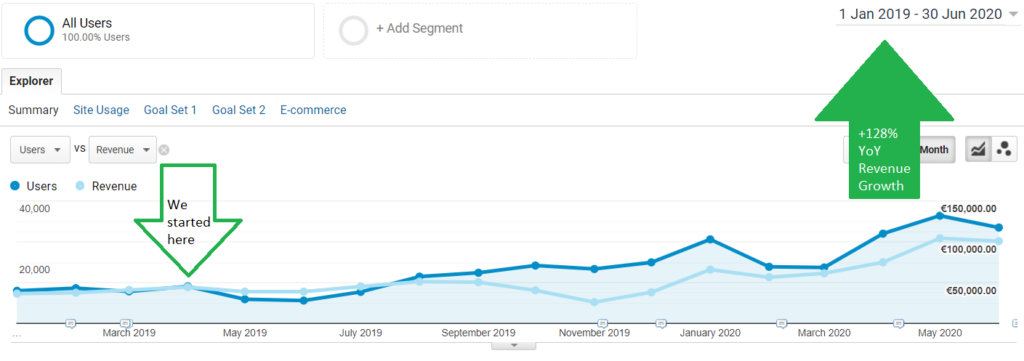The width and height of the screenshot is (1024, 361).
Task: Select the Explorer tab
Action: pyautogui.click(x=31, y=82)
